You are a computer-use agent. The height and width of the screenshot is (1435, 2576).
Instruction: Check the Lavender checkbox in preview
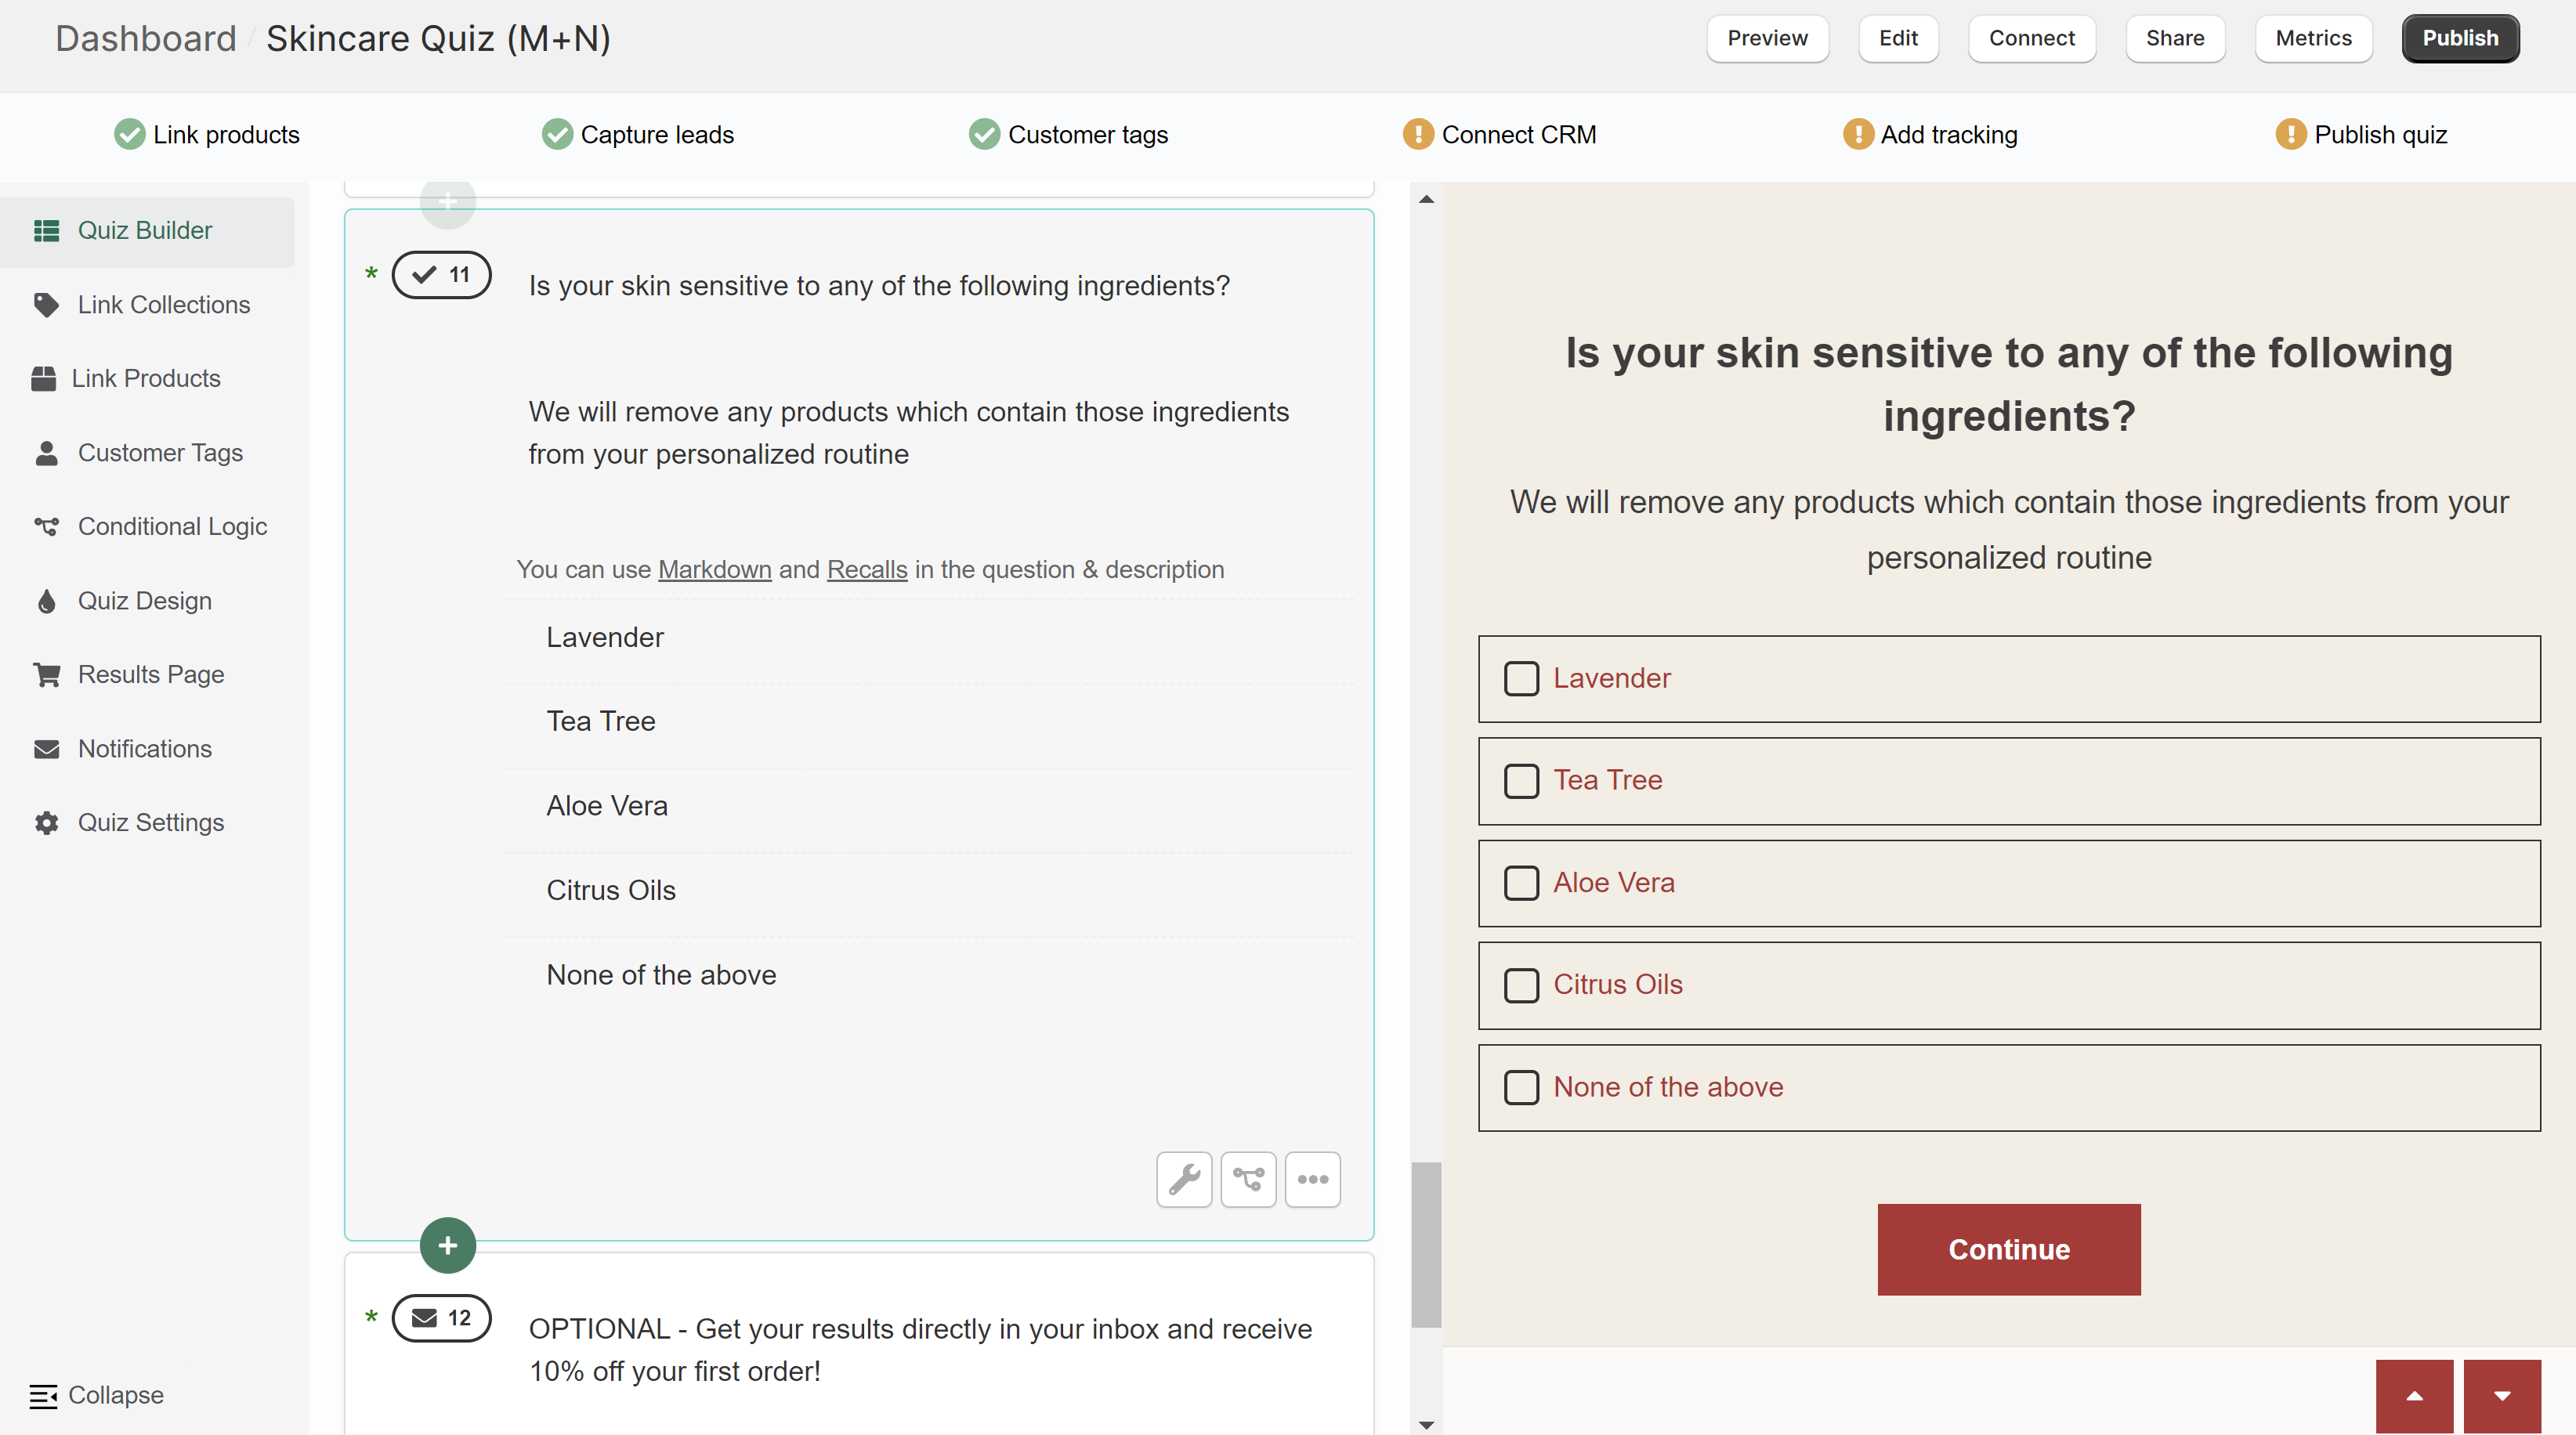[x=1521, y=679]
